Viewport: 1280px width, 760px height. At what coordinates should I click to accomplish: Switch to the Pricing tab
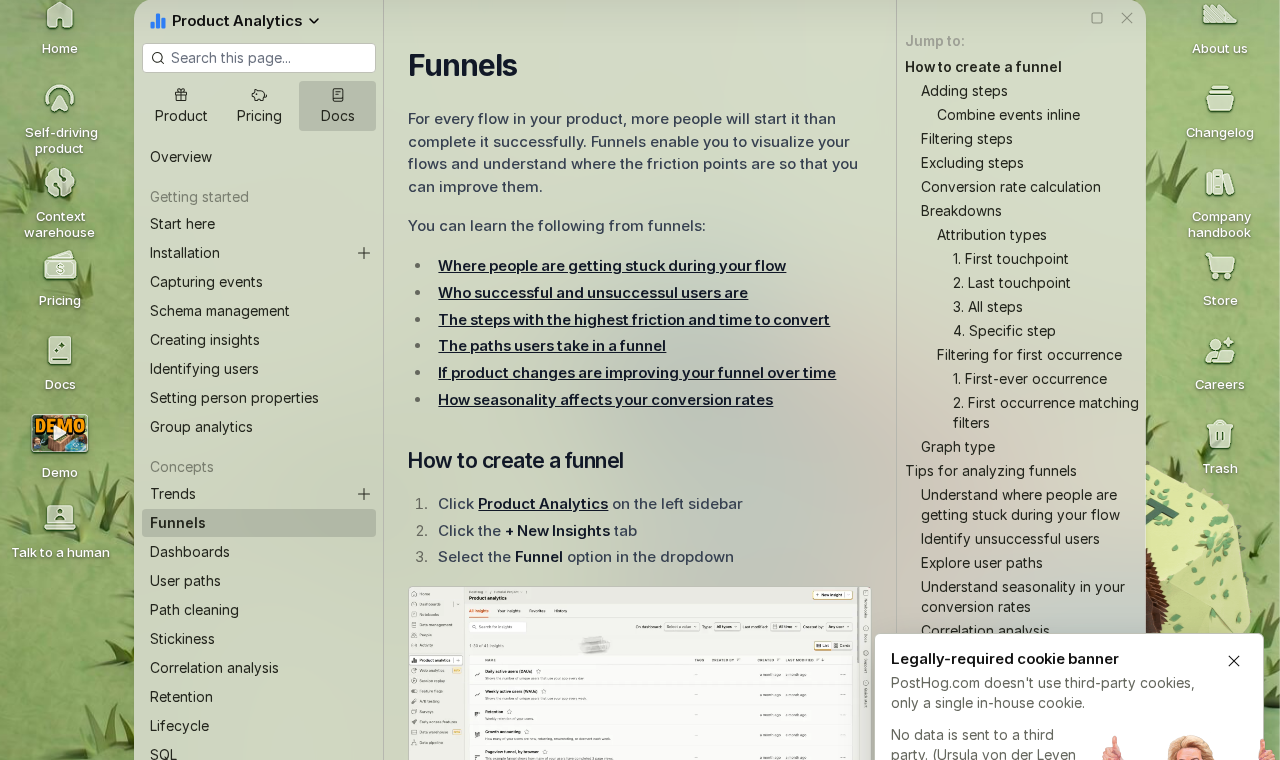(259, 106)
